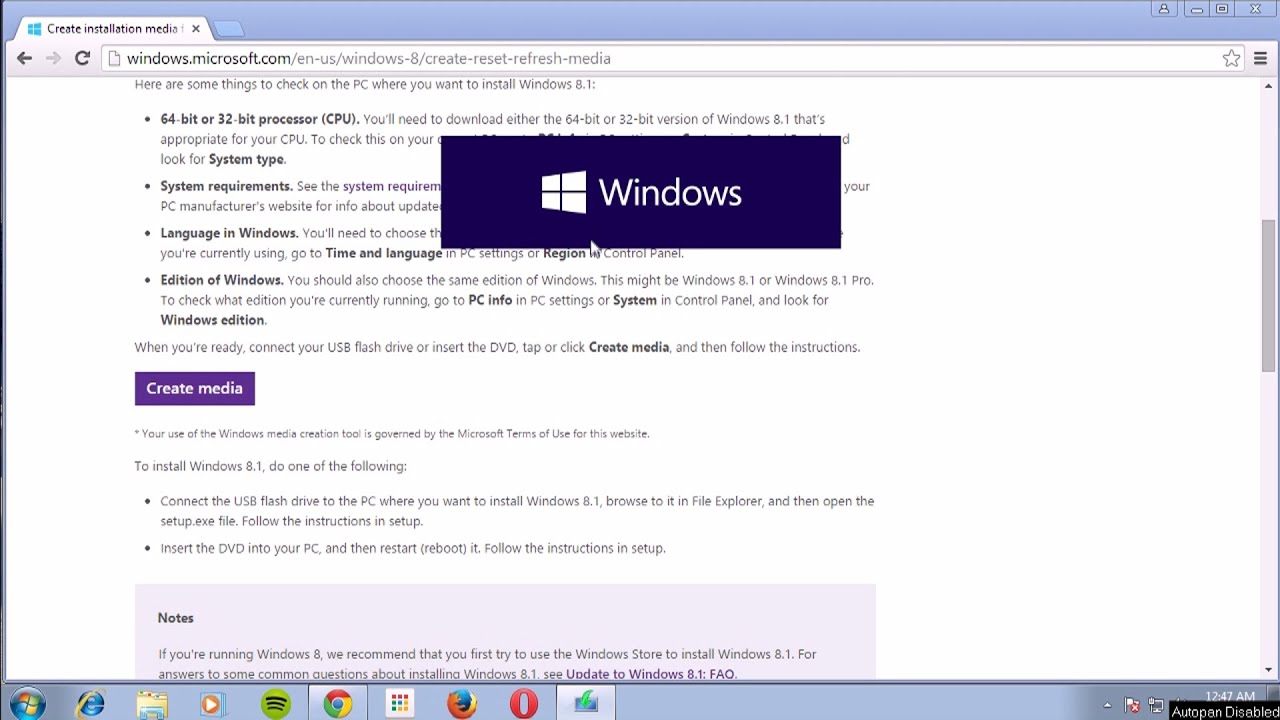Screen dimensions: 1280x720
Task: Click the vertical scrollbar thumb
Action: point(1269,294)
